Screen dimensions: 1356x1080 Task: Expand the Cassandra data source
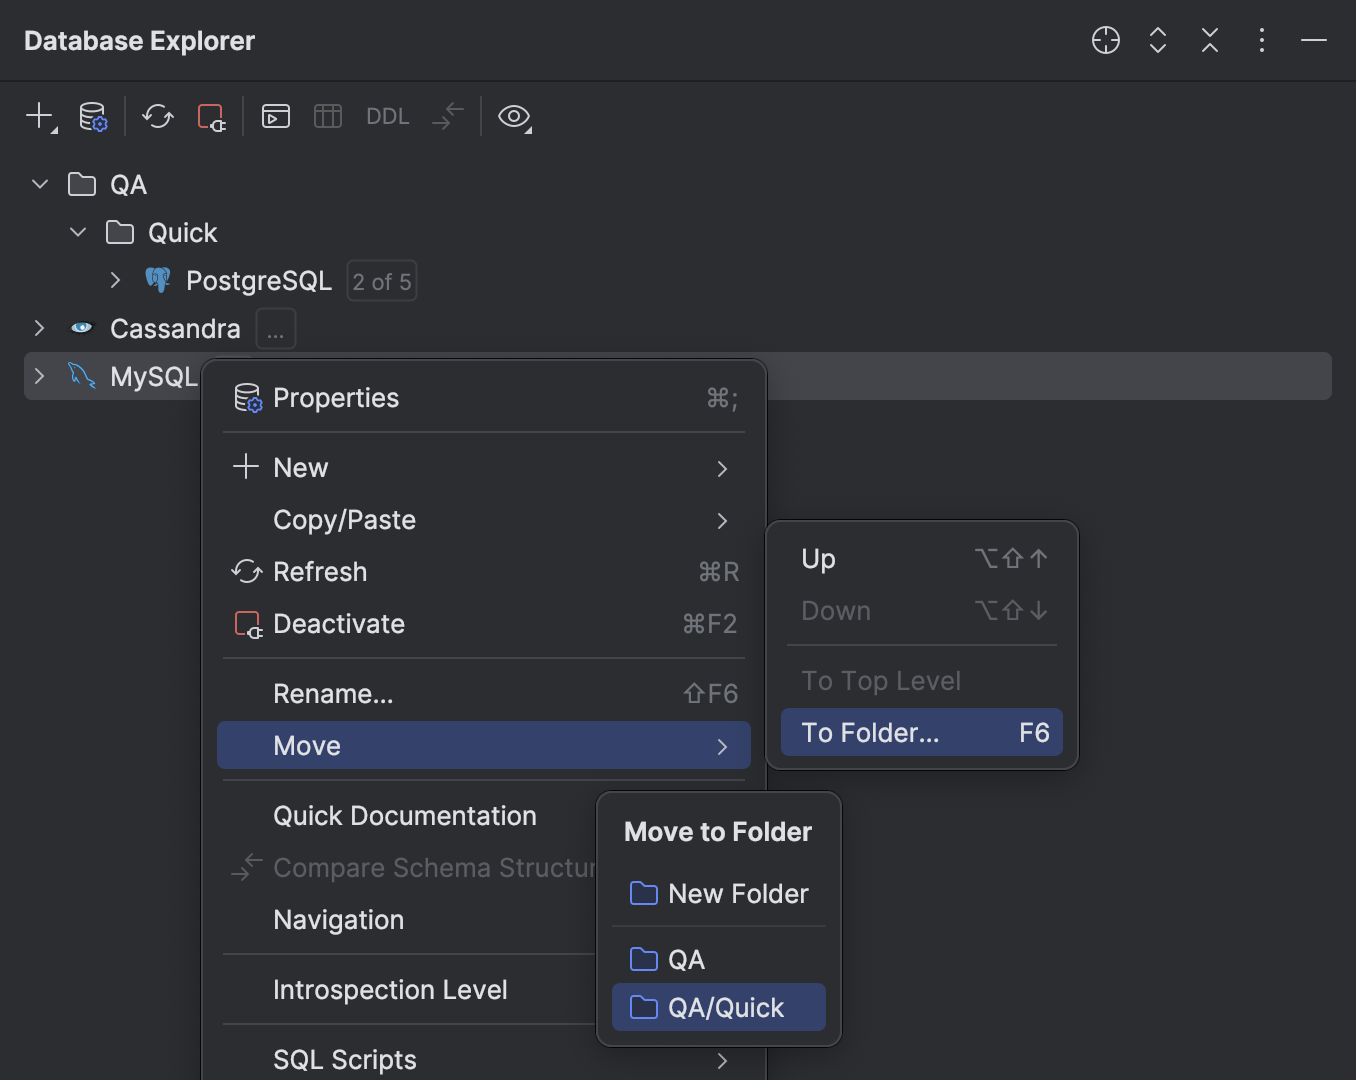pyautogui.click(x=39, y=328)
